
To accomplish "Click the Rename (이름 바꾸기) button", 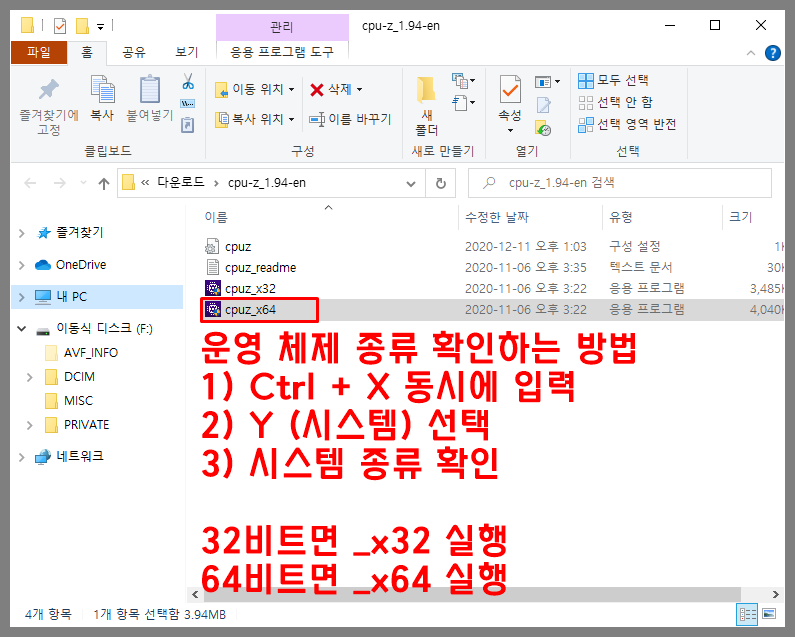I will [x=350, y=119].
